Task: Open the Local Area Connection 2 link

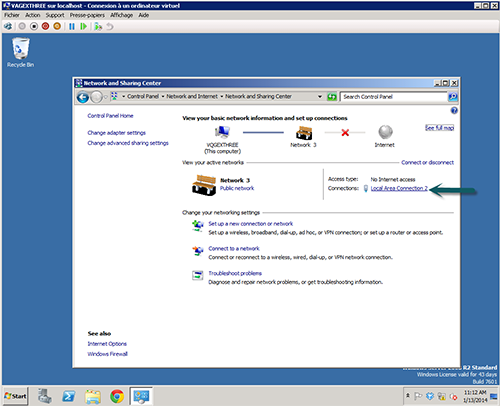Action: (399, 188)
